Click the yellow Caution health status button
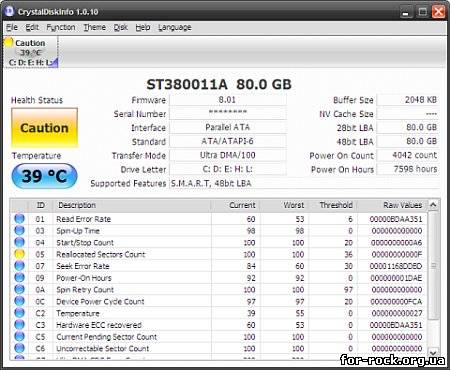 point(44,128)
